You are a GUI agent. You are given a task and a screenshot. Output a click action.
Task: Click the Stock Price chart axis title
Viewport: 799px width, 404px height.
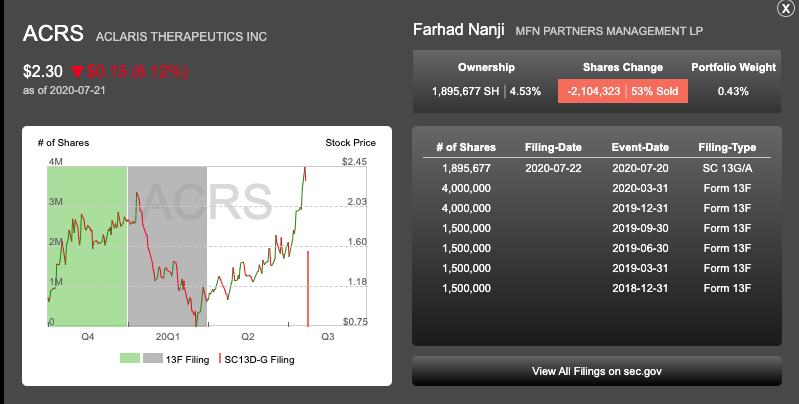click(351, 143)
